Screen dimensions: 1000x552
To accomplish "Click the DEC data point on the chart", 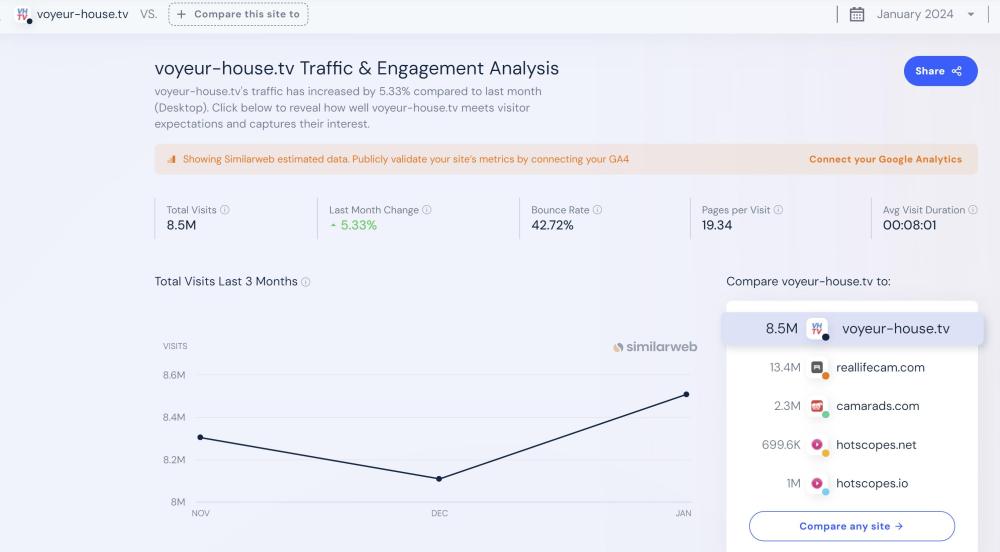I will point(439,479).
